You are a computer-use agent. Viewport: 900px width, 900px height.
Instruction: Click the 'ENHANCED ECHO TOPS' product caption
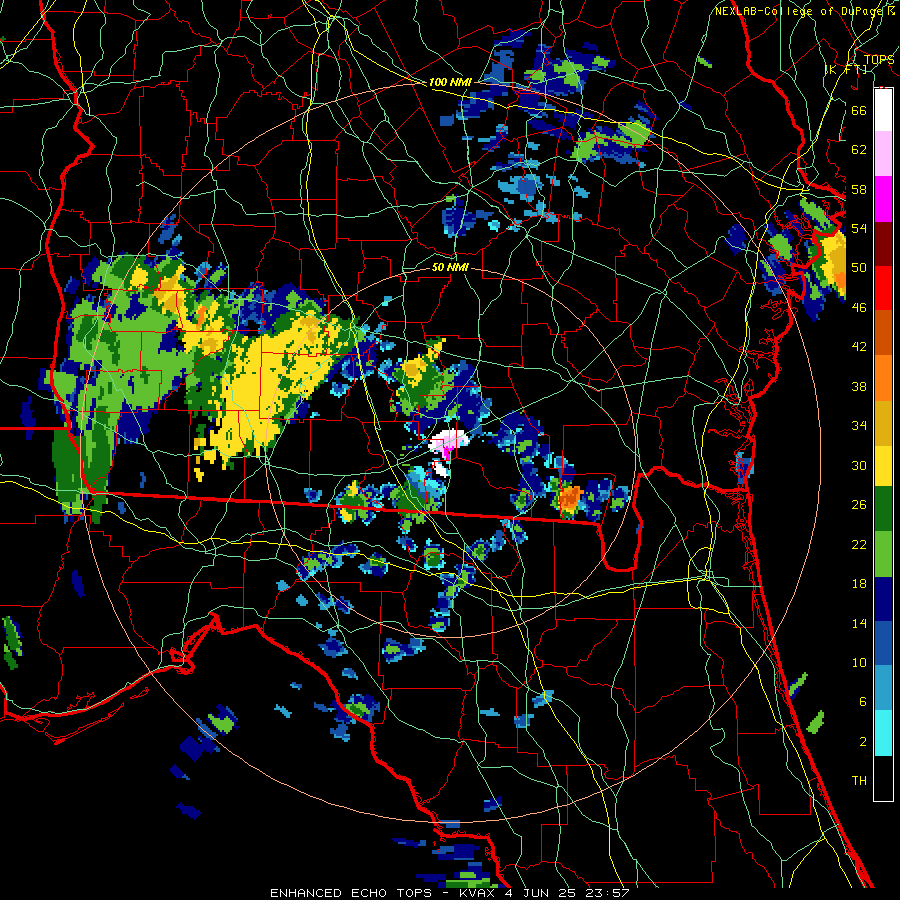tap(350, 893)
